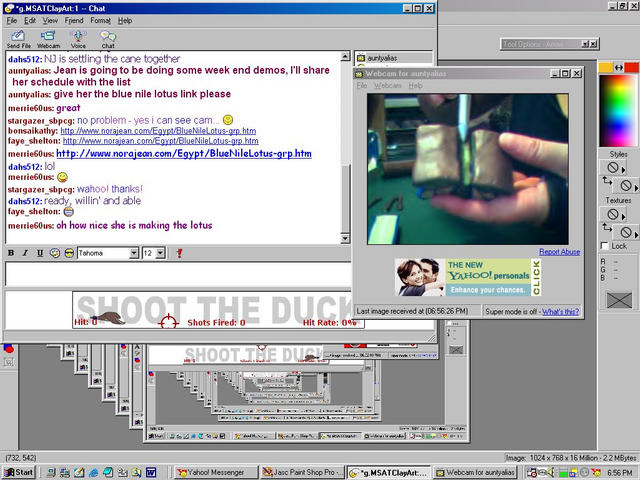640x480 pixels.
Task: Open bonsaikathy's BlueNileLotus link
Action: coord(158,131)
